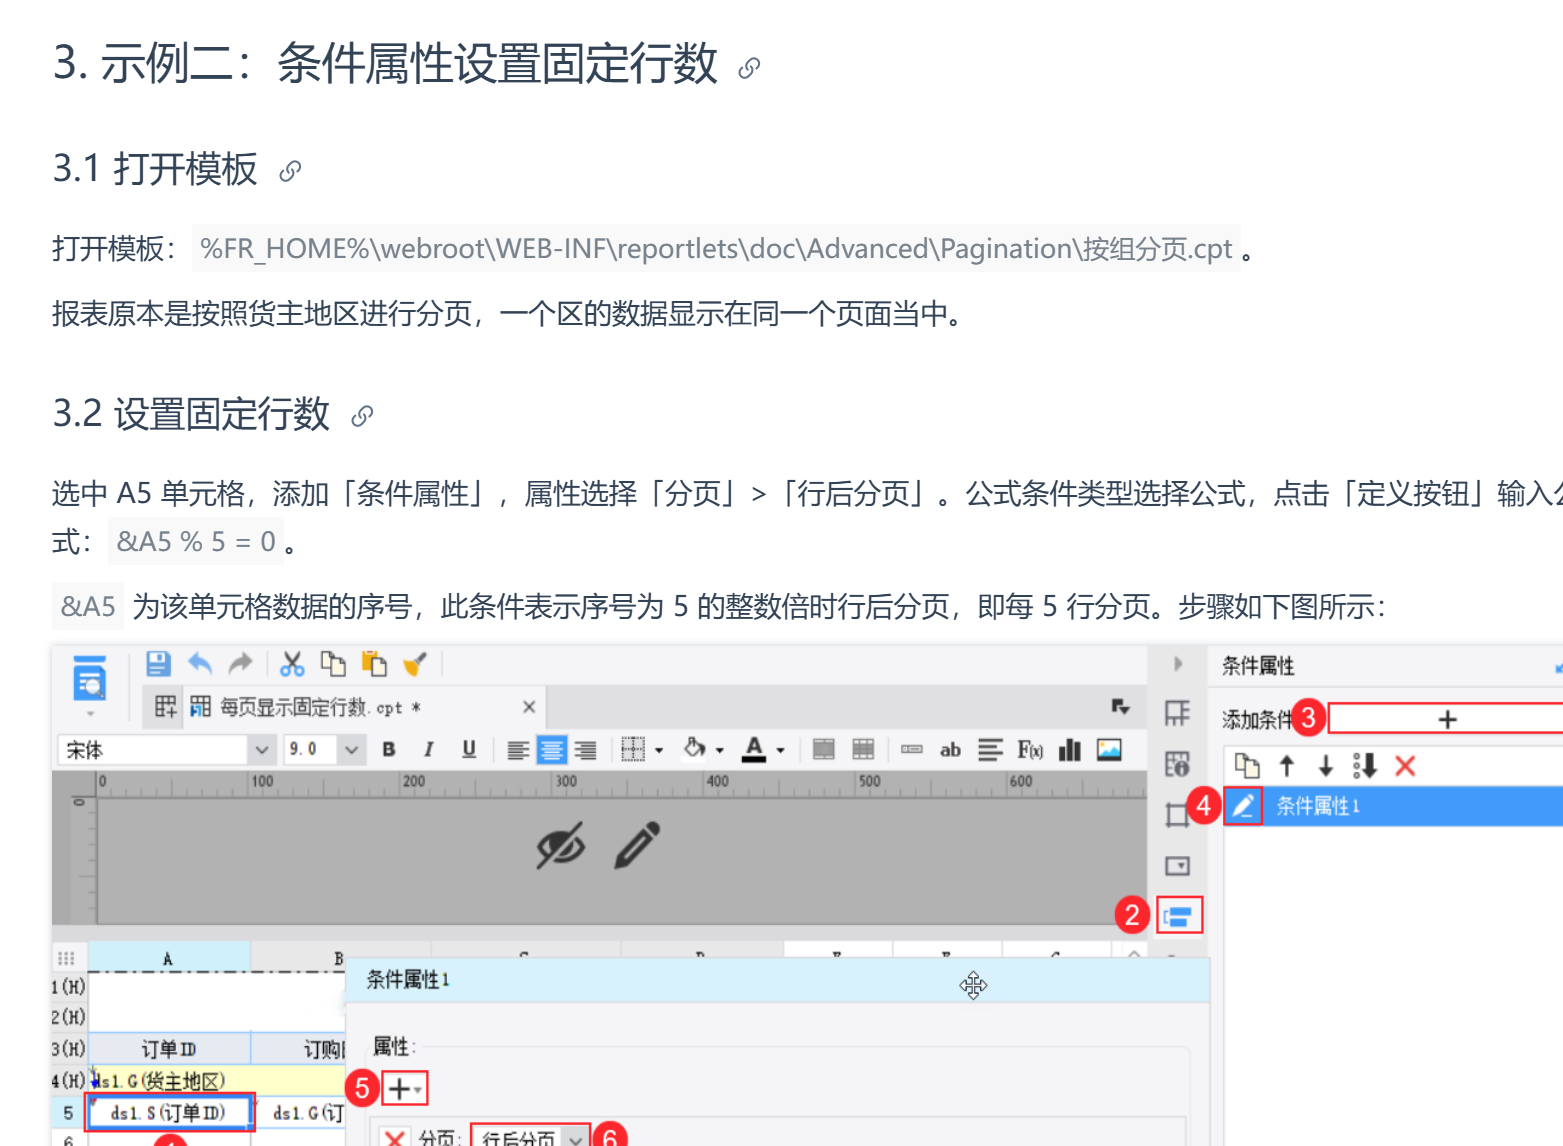Move the condition down with the down arrow
Viewport: 1563px width, 1146px height.
(1326, 766)
